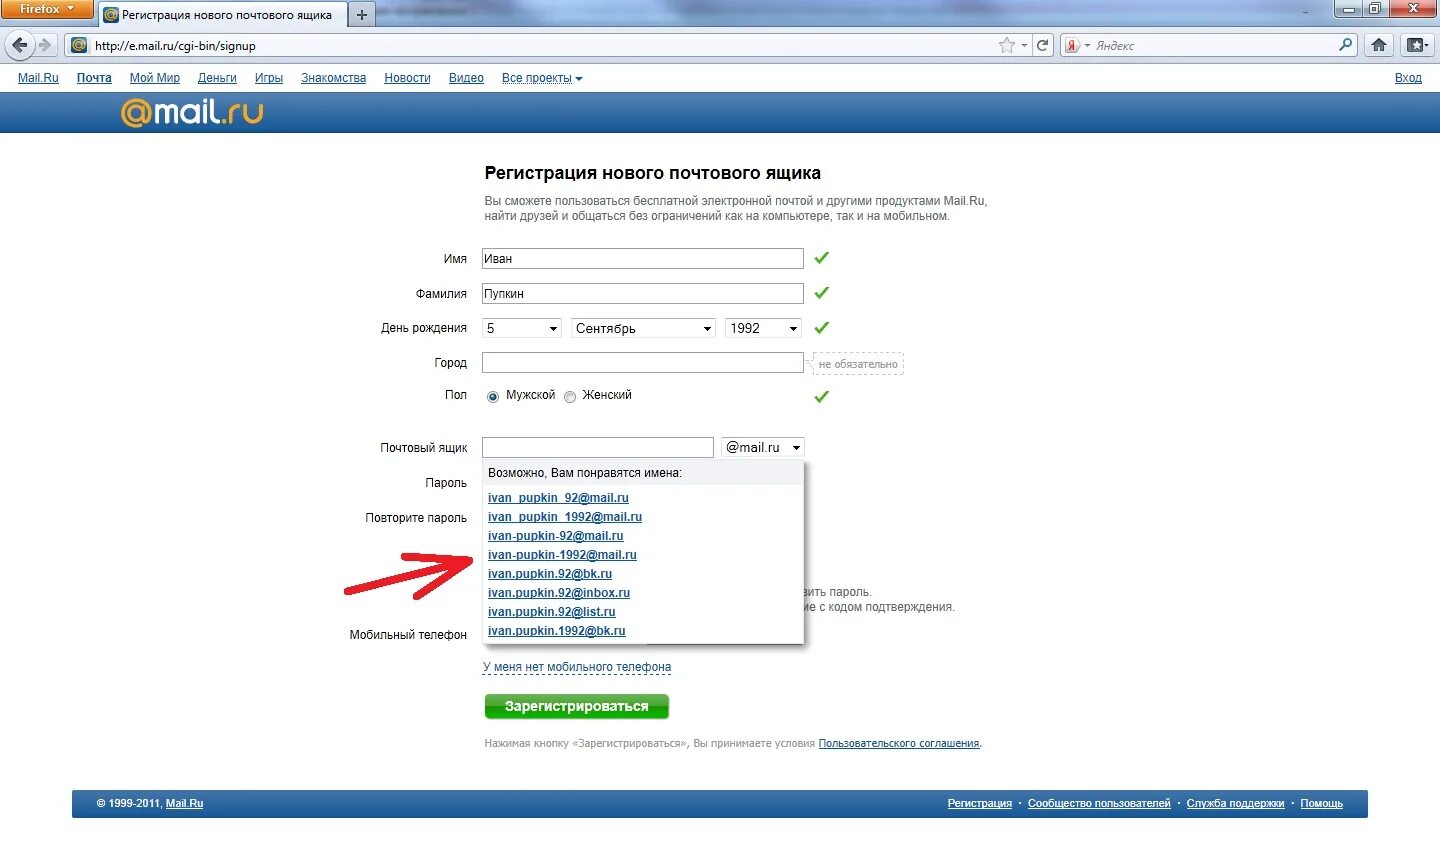Open footer Служба поддержки link

tap(1236, 803)
